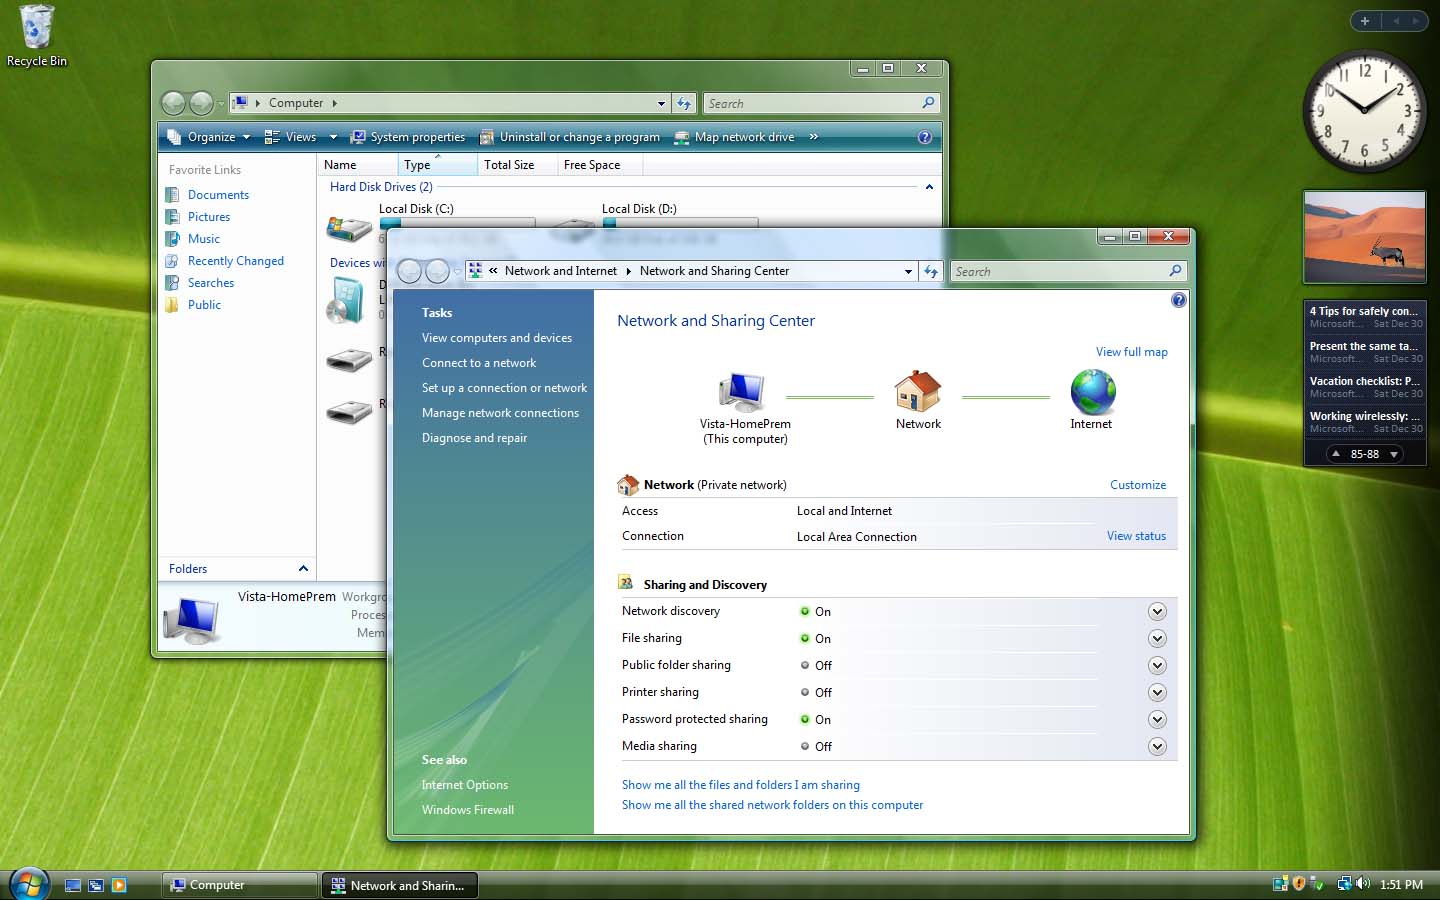The width and height of the screenshot is (1440, 900).
Task: Launch Windows Media Player from quick launch
Action: [x=119, y=885]
